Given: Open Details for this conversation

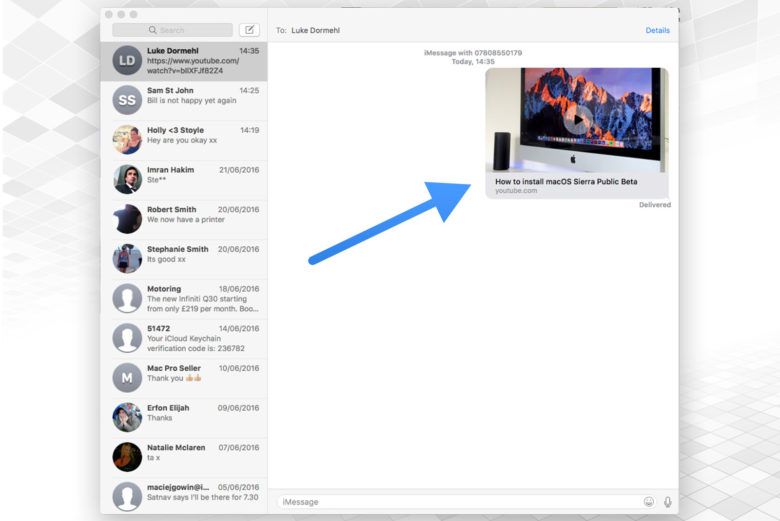Looking at the screenshot, I should (x=657, y=30).
